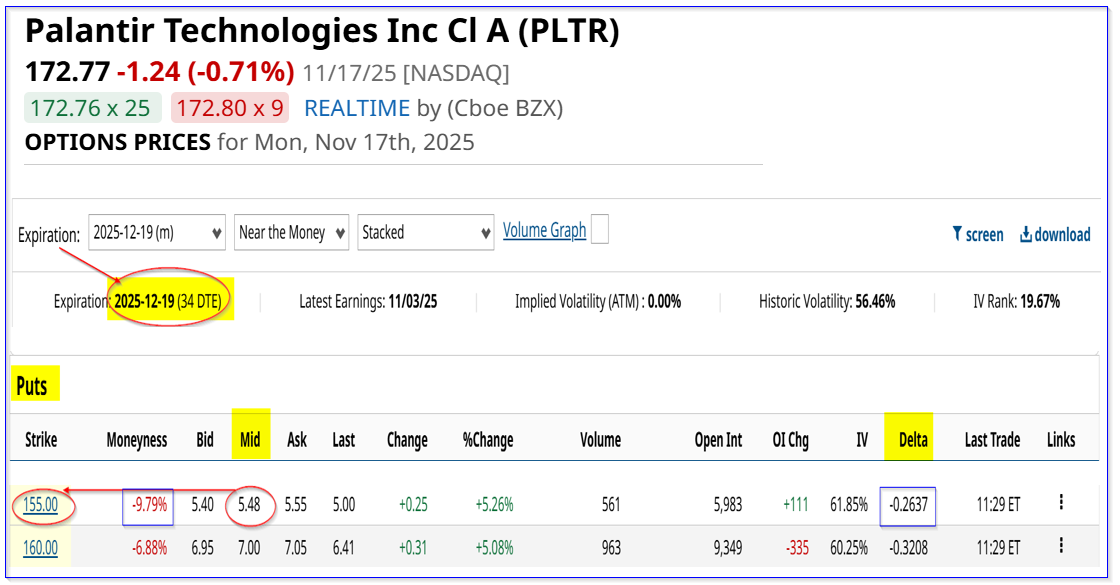The image size is (1120, 585).
Task: Sort by the Last Trade column header
Action: click(x=992, y=440)
